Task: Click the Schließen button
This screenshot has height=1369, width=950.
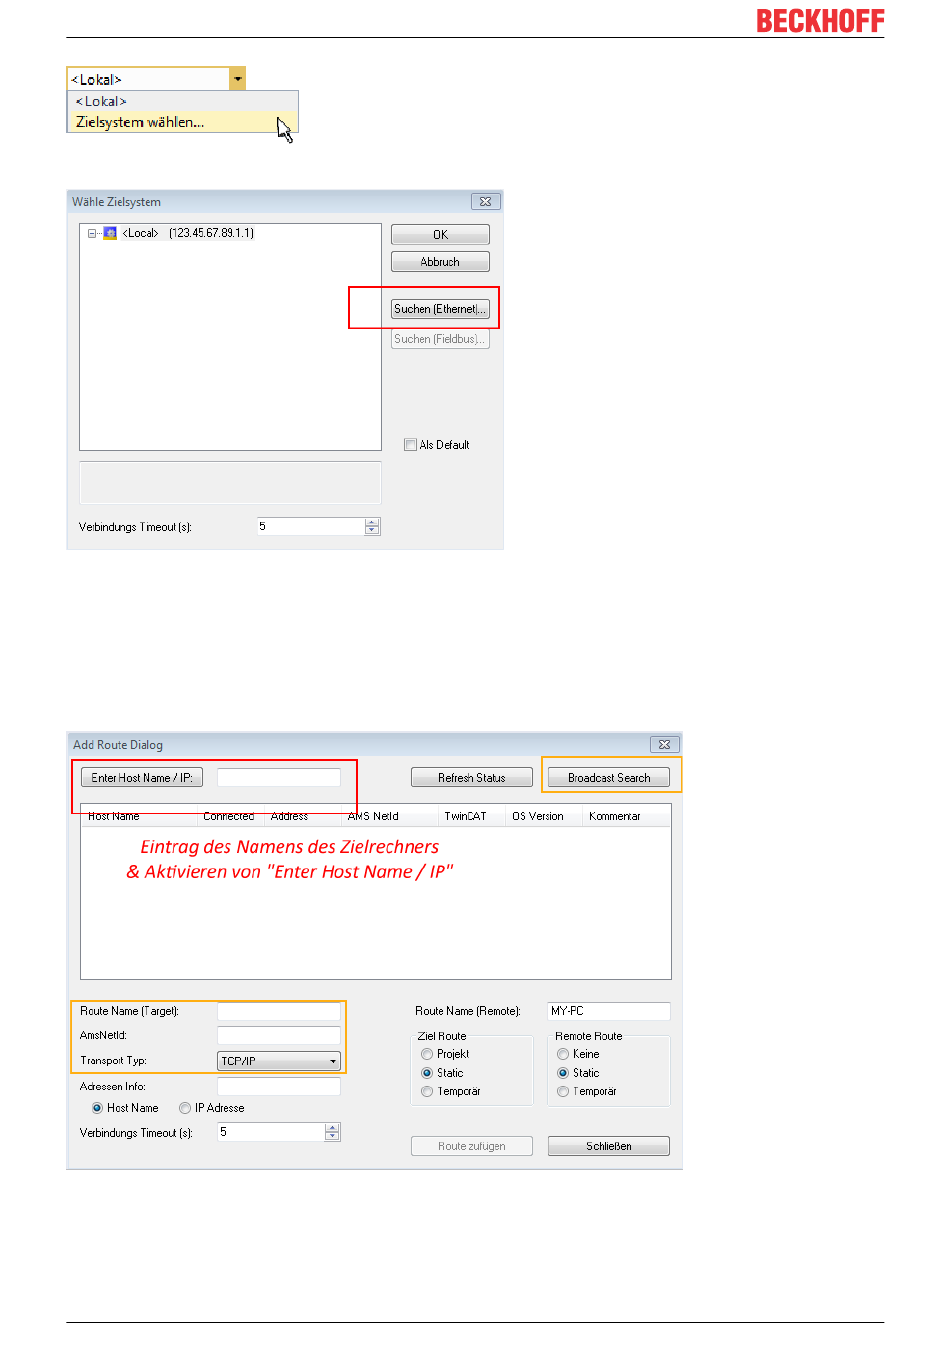Action: [x=609, y=1146]
